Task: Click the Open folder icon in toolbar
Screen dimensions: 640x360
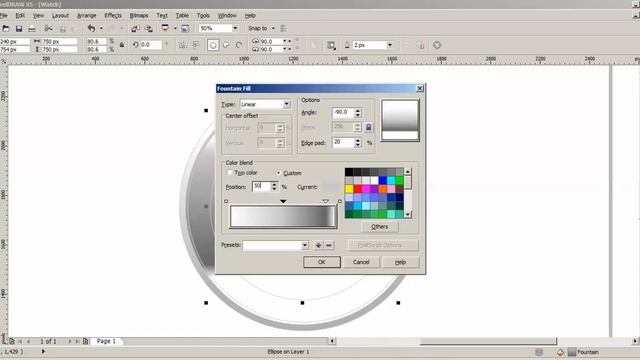Action: coord(6,29)
